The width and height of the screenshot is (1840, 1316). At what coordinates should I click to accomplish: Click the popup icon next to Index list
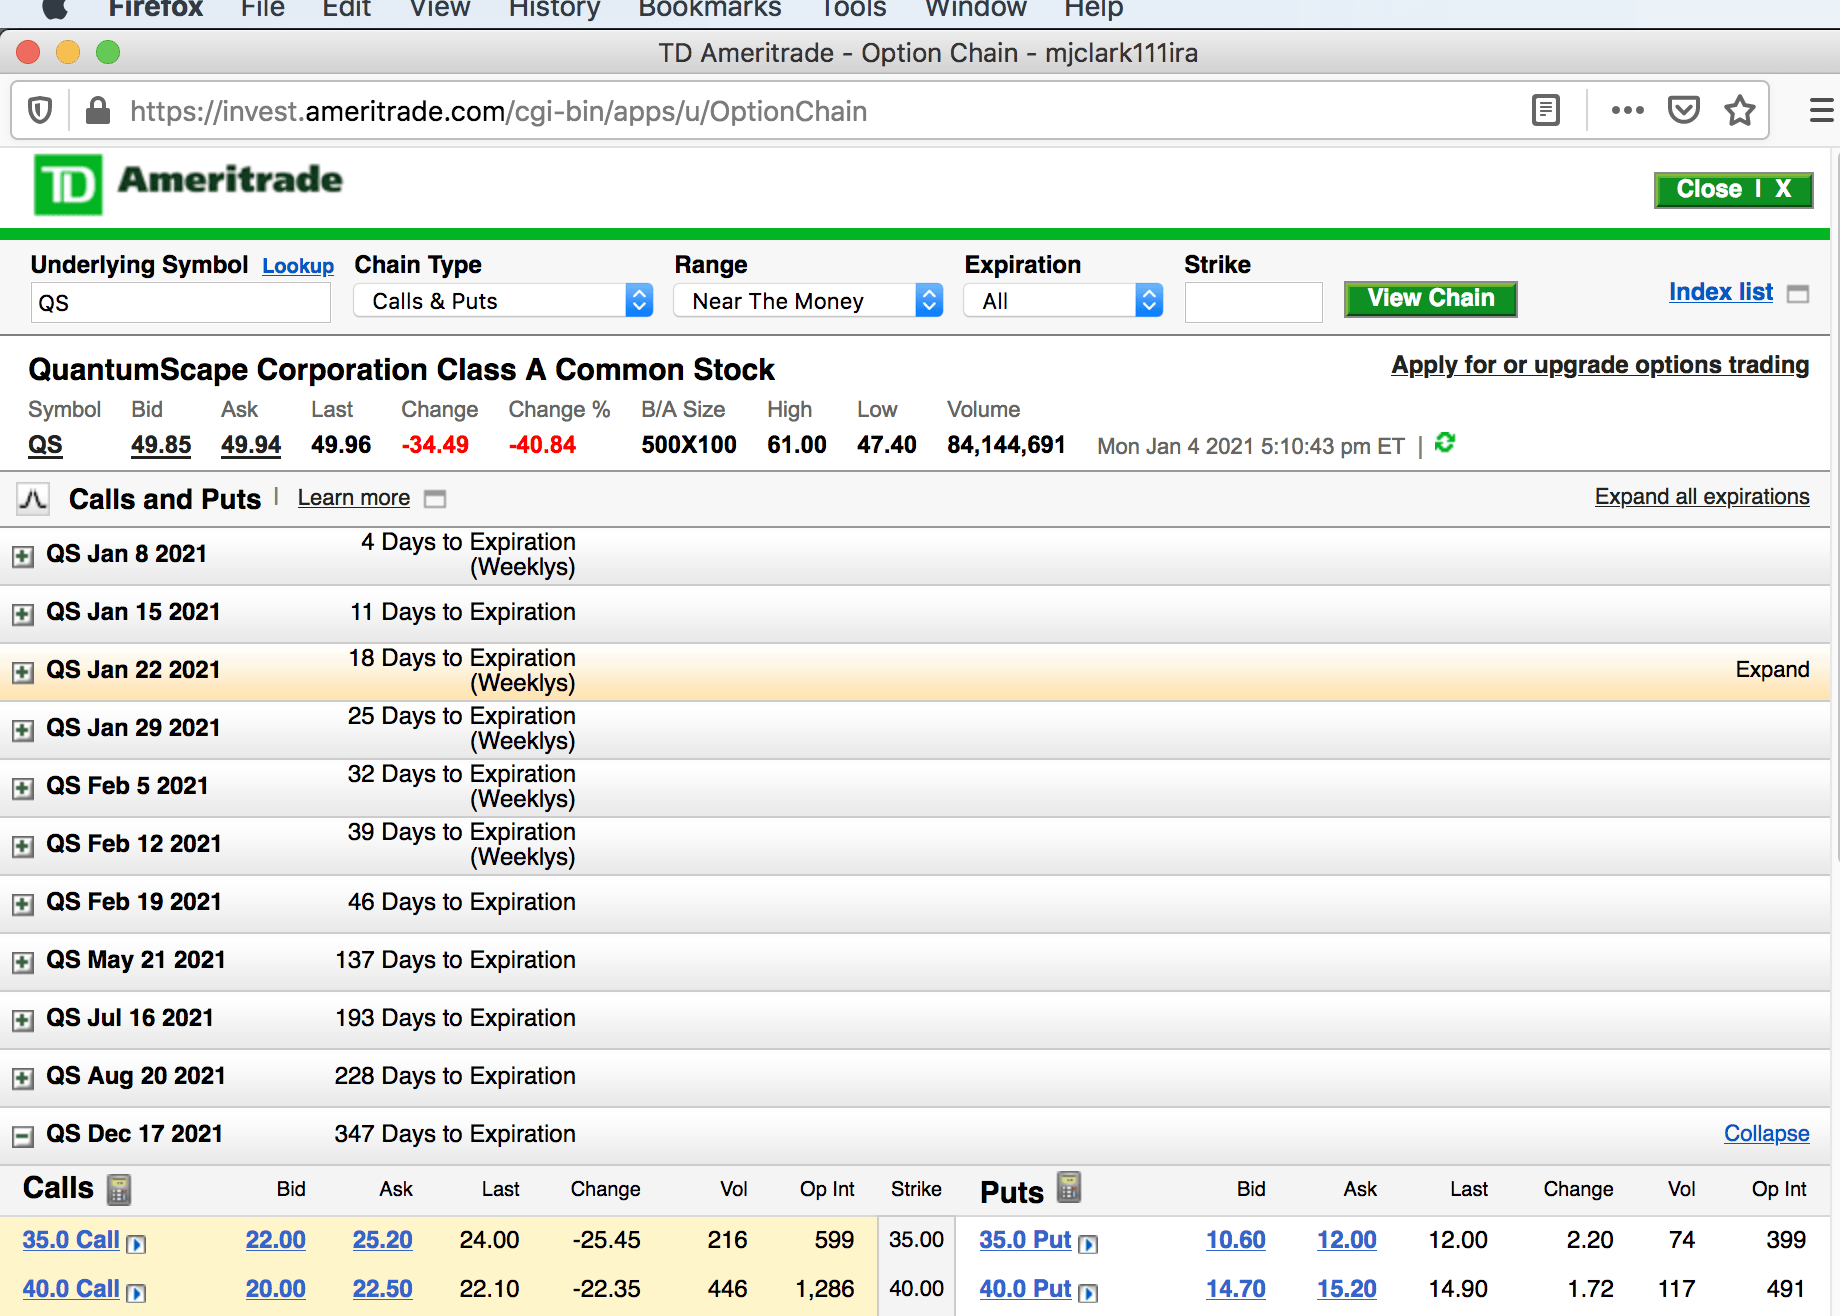pos(1798,294)
